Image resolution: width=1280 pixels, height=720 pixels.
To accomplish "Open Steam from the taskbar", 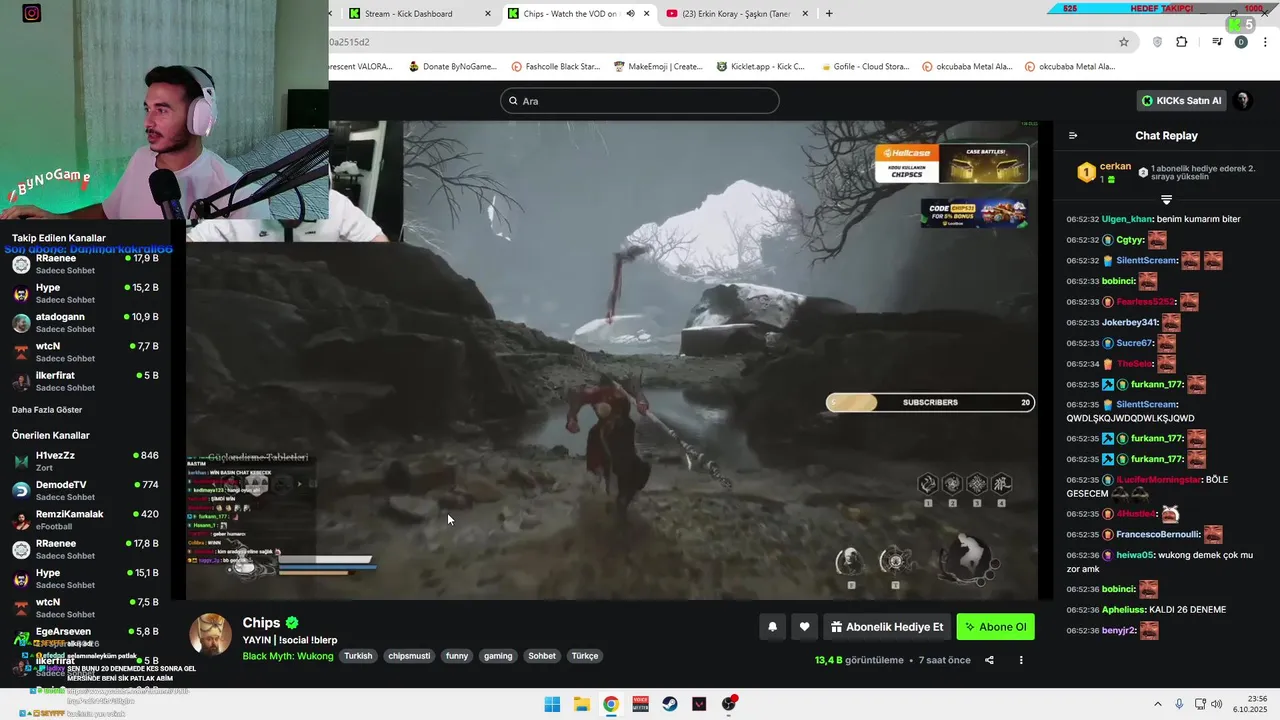I will click(x=670, y=704).
